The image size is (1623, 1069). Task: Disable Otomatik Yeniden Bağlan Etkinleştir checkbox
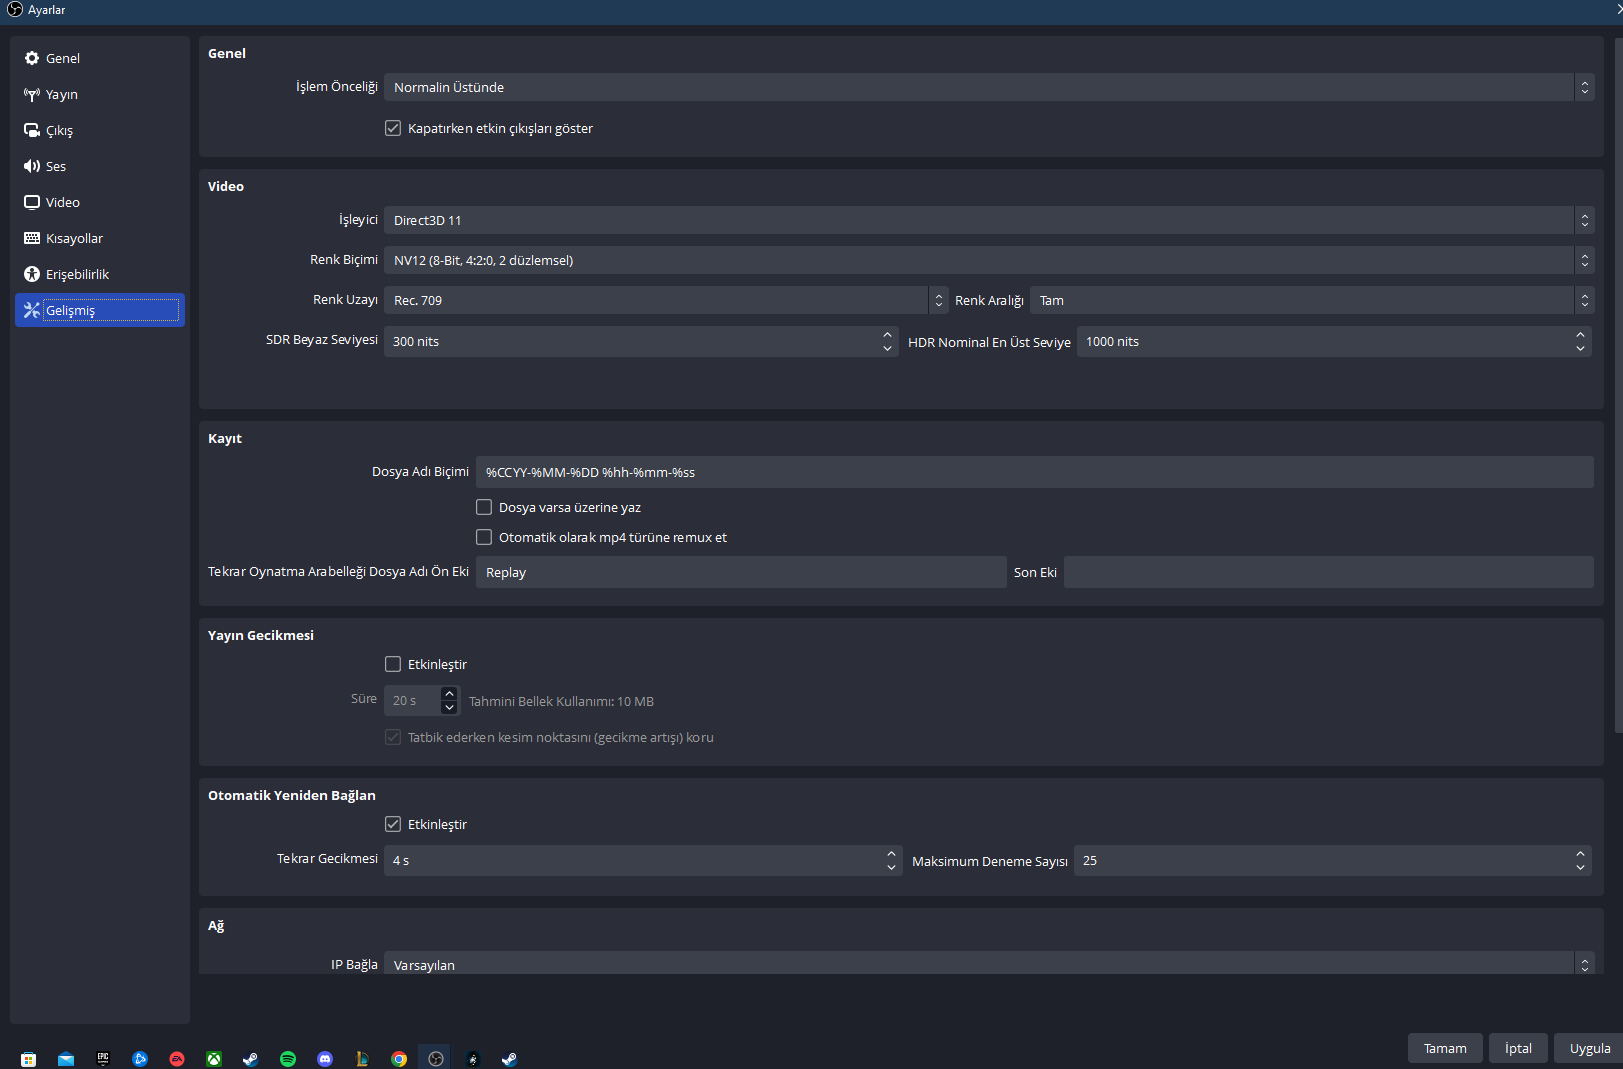coord(393,824)
